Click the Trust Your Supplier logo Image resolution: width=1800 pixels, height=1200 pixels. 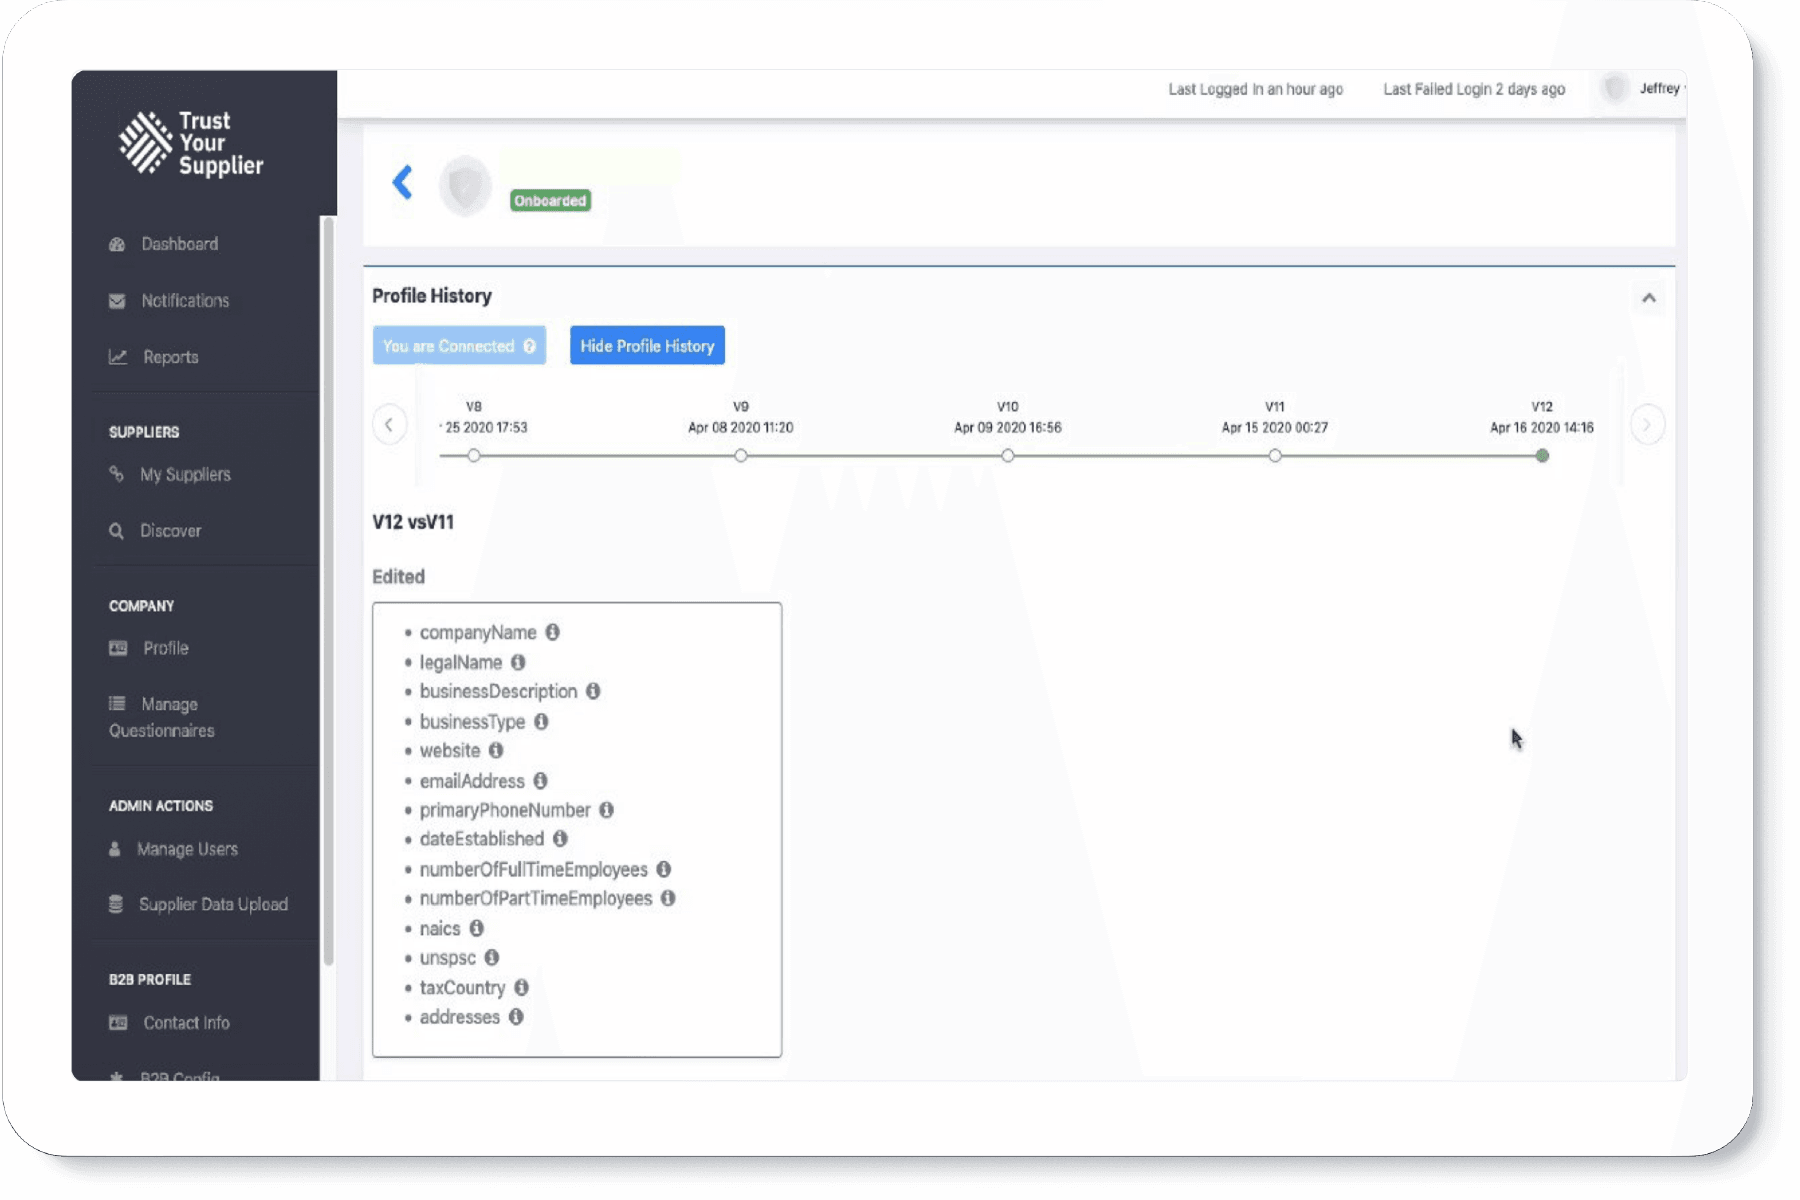click(191, 143)
